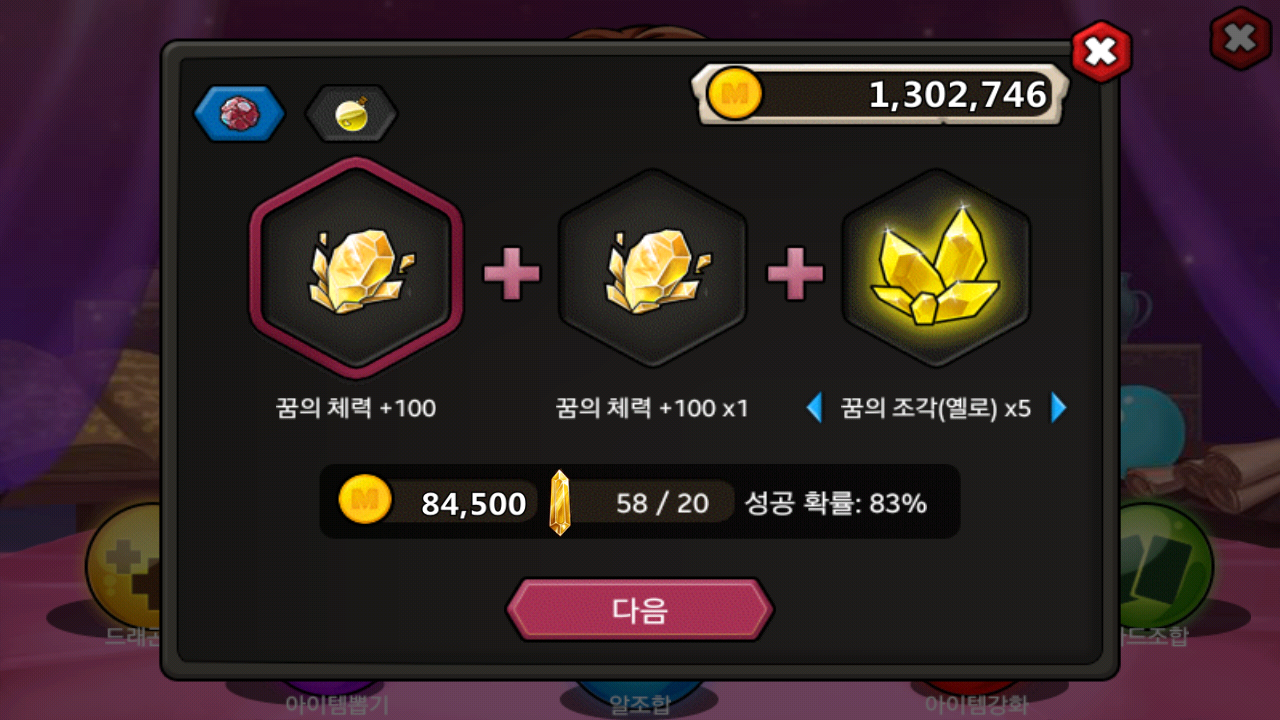Select the highlighted base gem slot
Image resolution: width=1280 pixels, height=720 pixels.
coord(356,268)
